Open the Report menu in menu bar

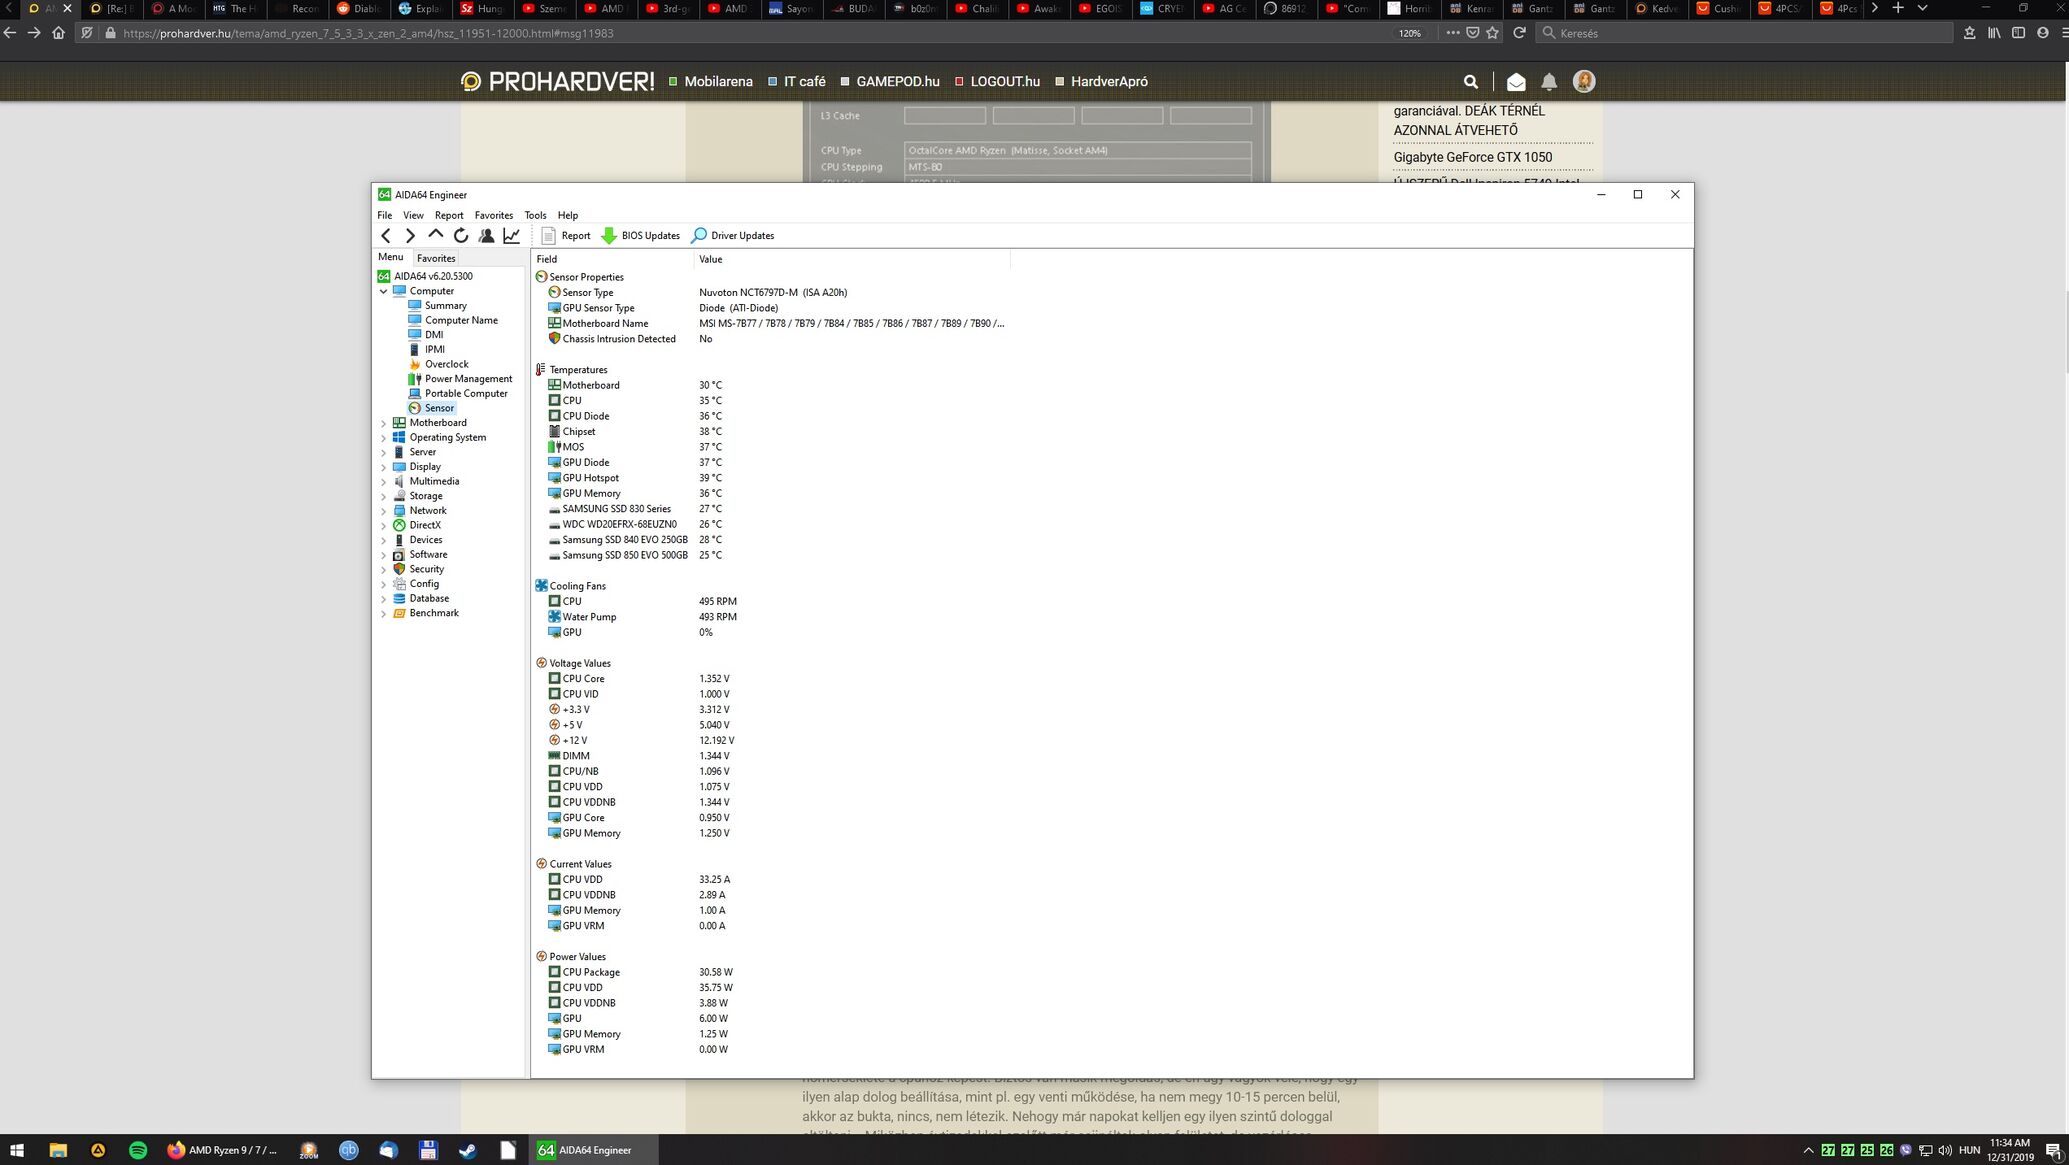(449, 215)
